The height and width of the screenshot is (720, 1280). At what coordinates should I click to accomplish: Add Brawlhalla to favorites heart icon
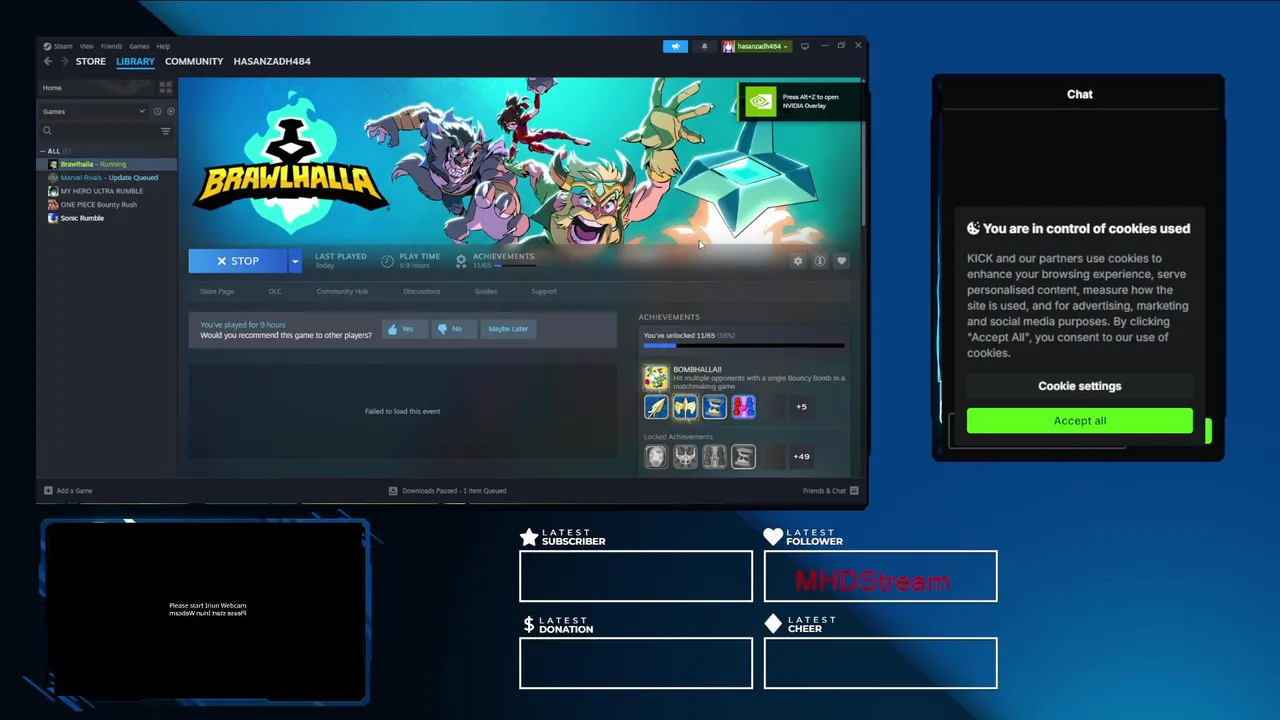(x=842, y=261)
